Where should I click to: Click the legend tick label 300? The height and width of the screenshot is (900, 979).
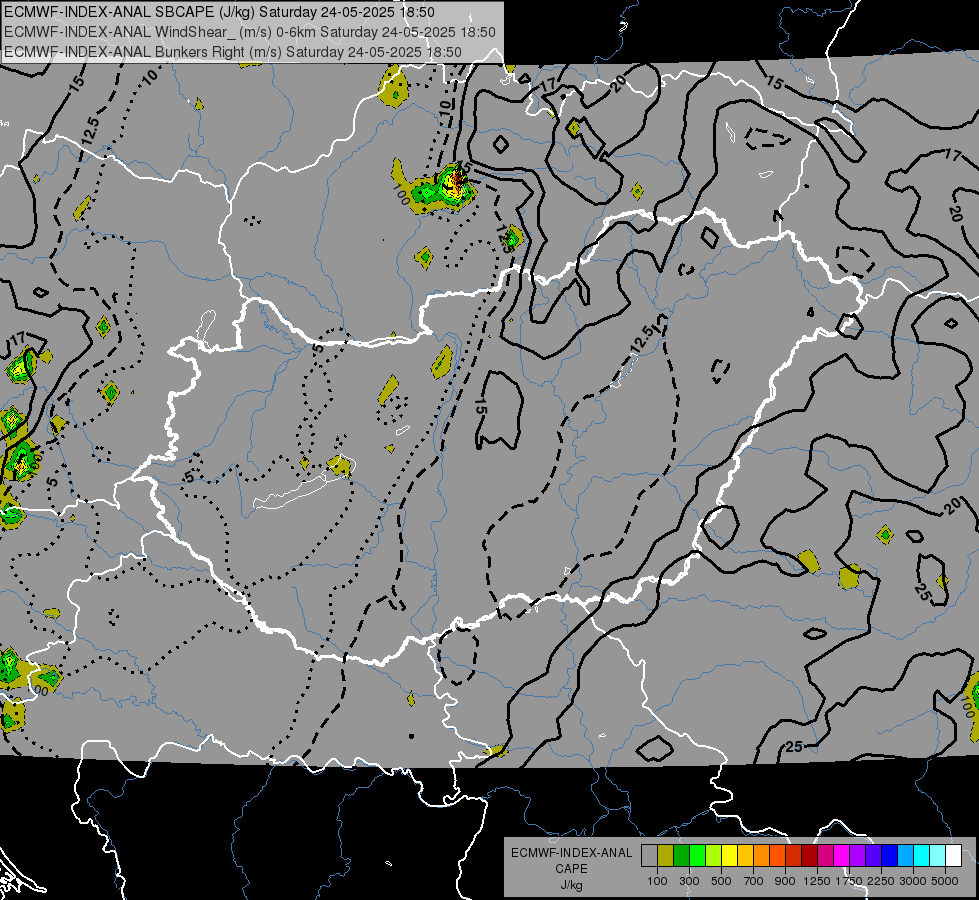click(x=689, y=881)
